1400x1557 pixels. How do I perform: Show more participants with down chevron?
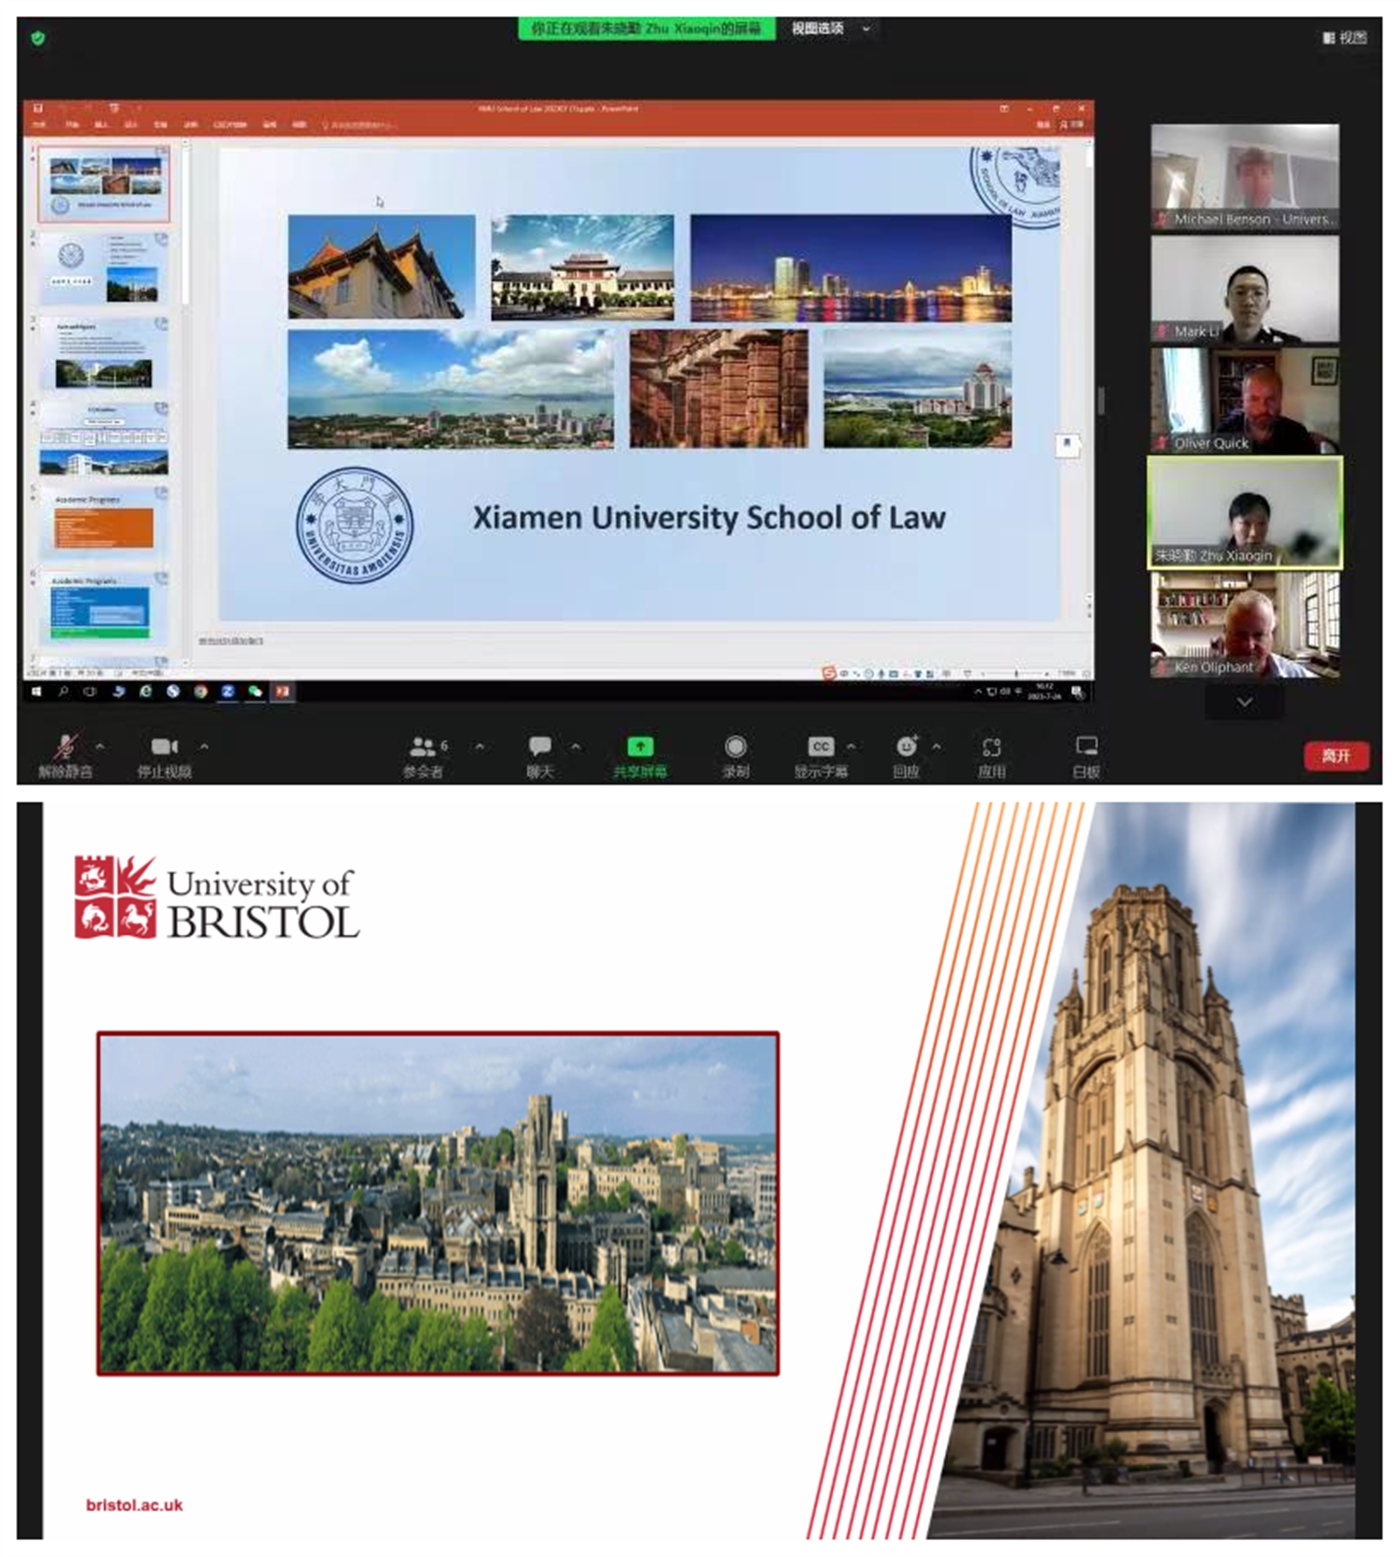pos(1245,703)
